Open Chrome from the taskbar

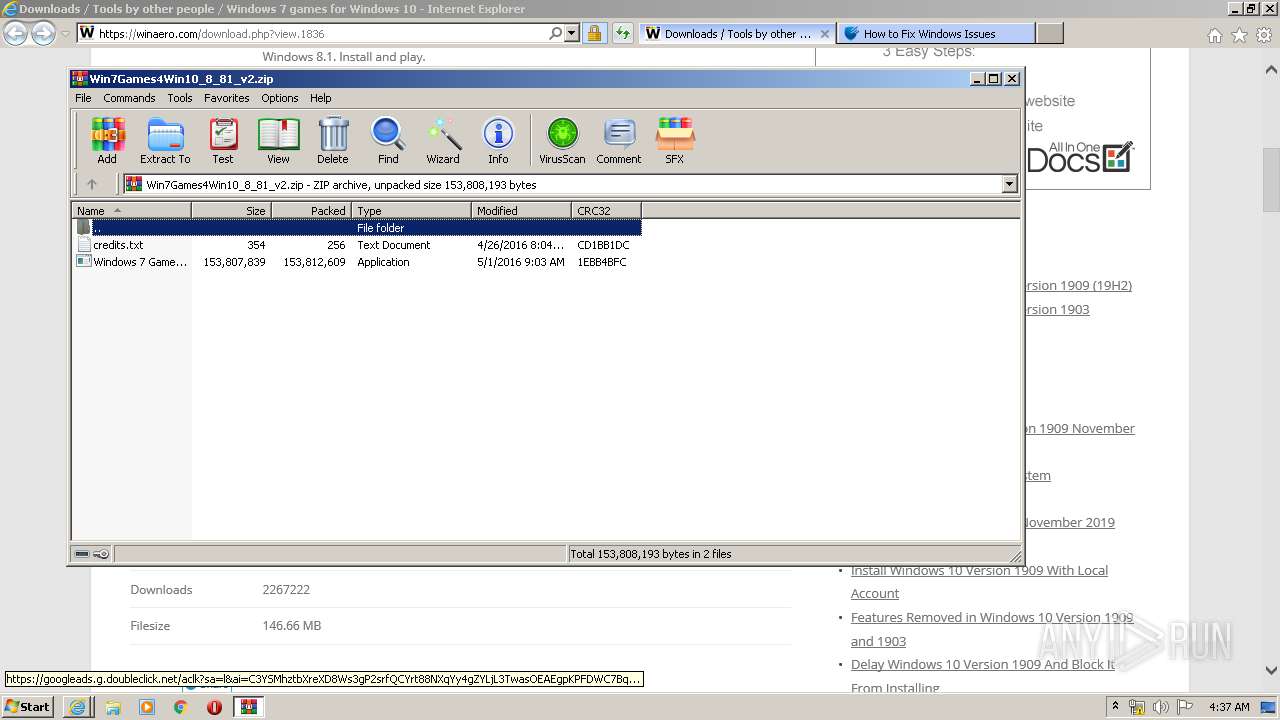pos(180,707)
